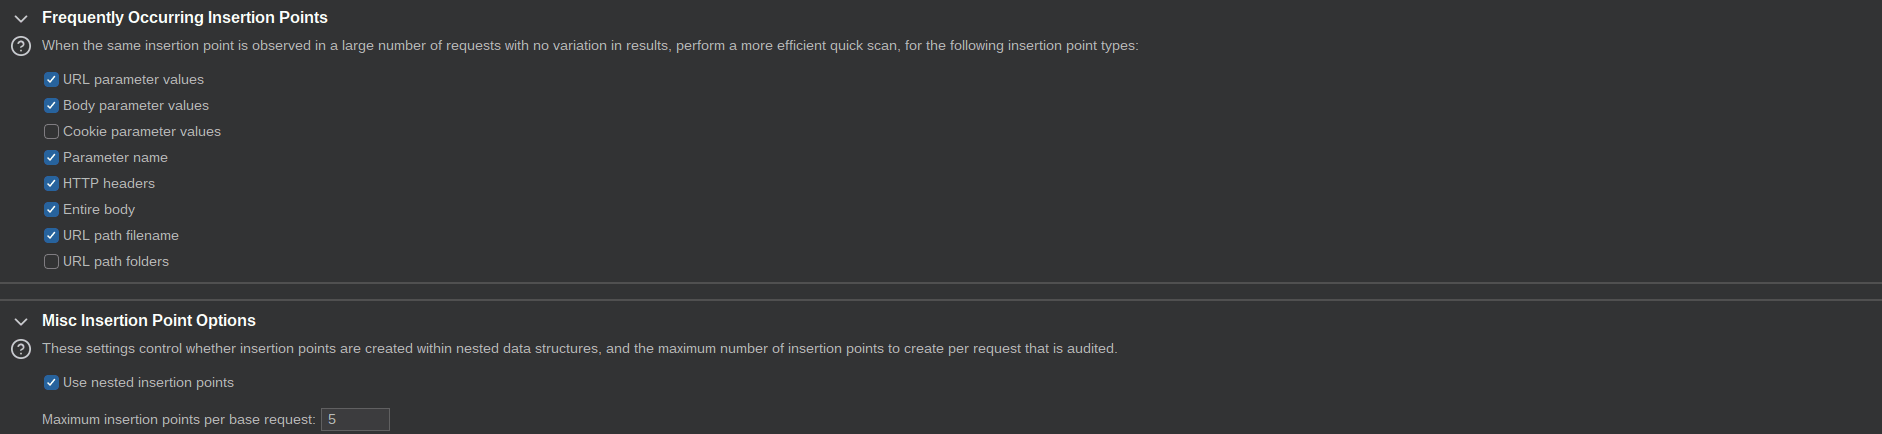Click the description text about nested data structures
Image resolution: width=1882 pixels, height=434 pixels.
click(580, 349)
